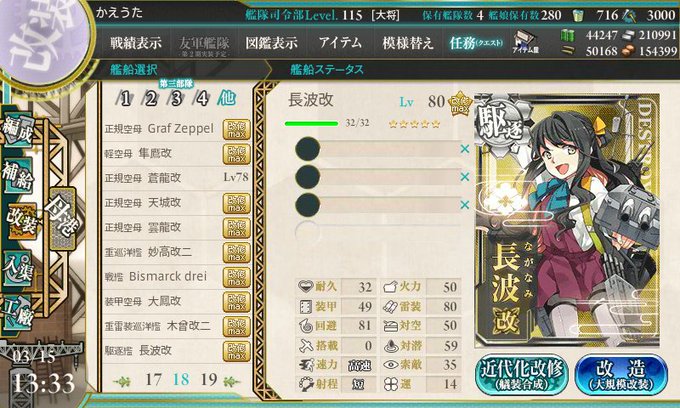Viewport: 680px width, 408px height.
Task: Clear the second equipment slot X mark
Action: [x=464, y=177]
